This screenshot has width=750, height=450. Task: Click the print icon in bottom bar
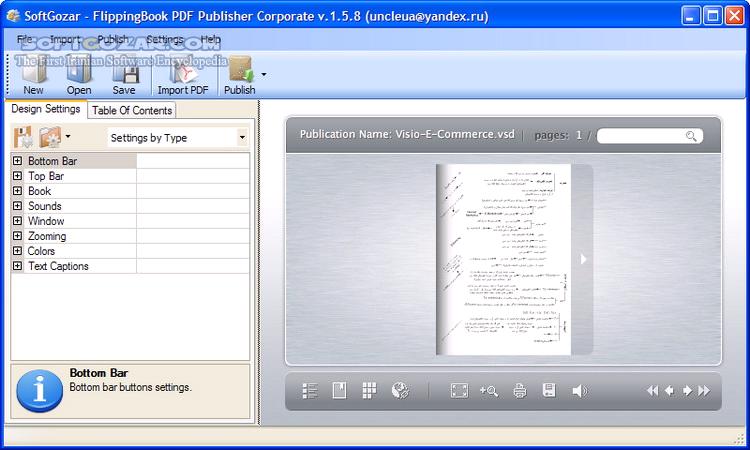tap(520, 391)
